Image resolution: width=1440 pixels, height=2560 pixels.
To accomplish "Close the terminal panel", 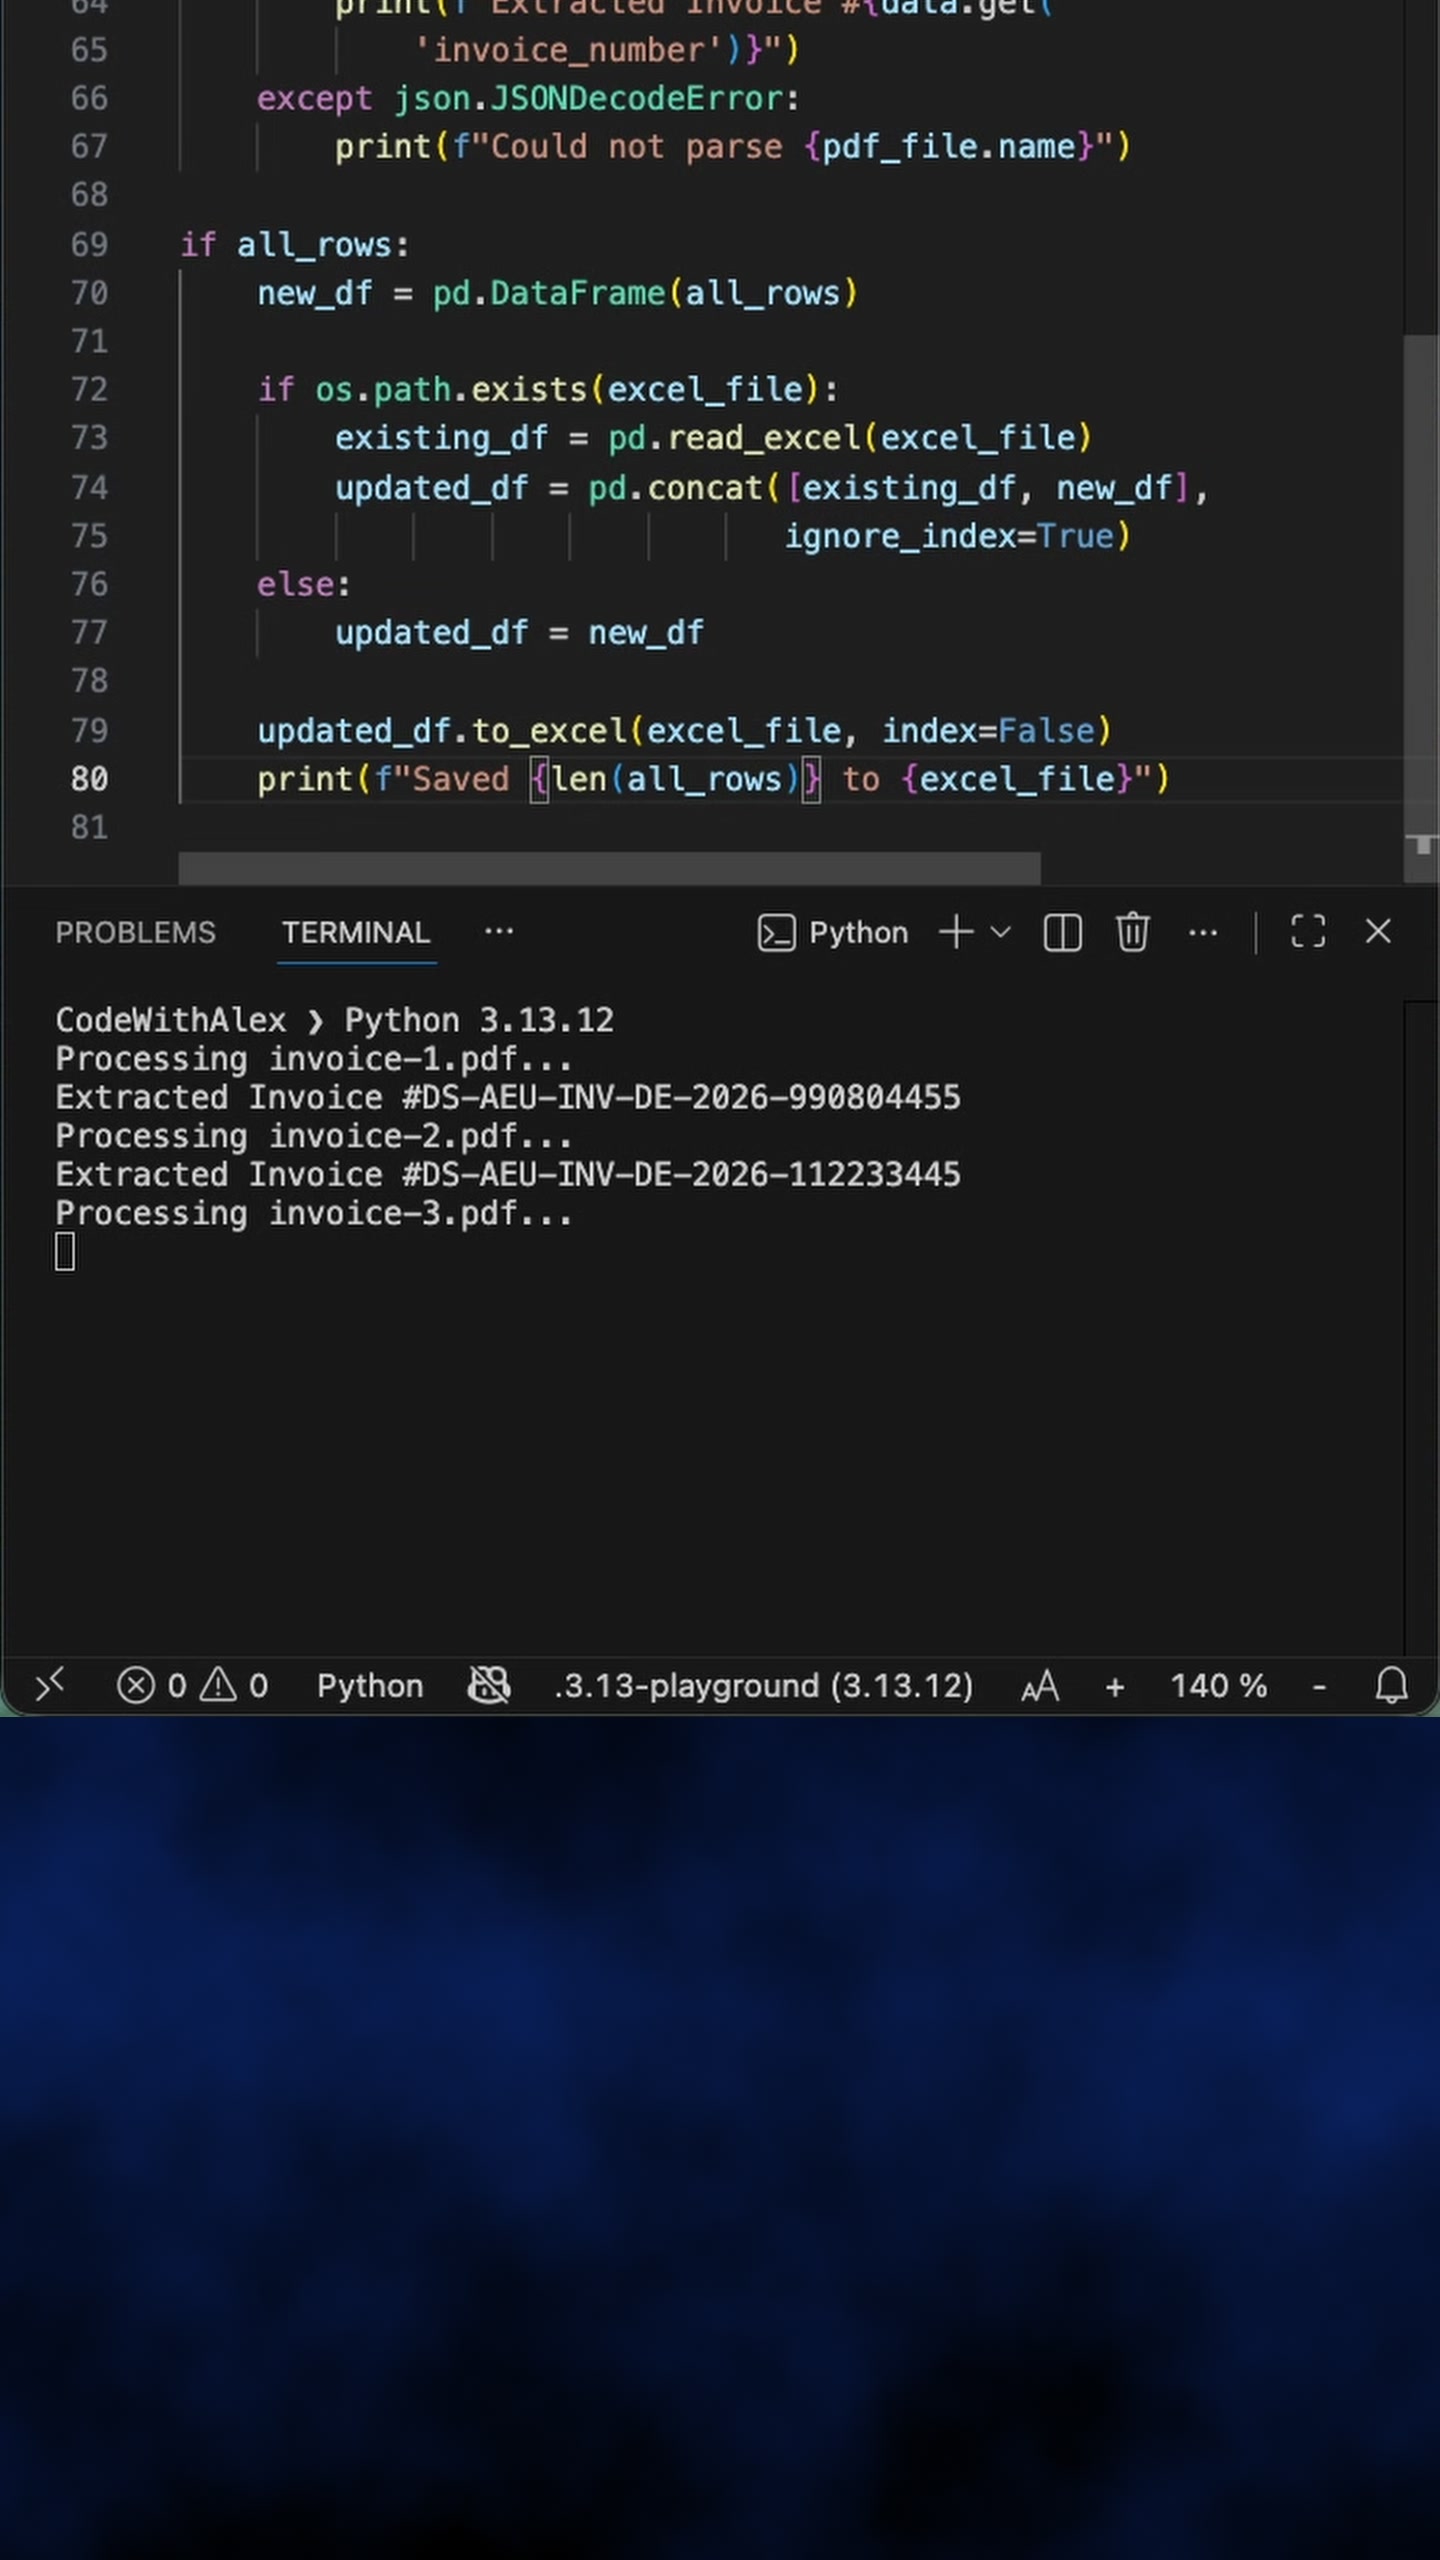I will coord(1378,931).
